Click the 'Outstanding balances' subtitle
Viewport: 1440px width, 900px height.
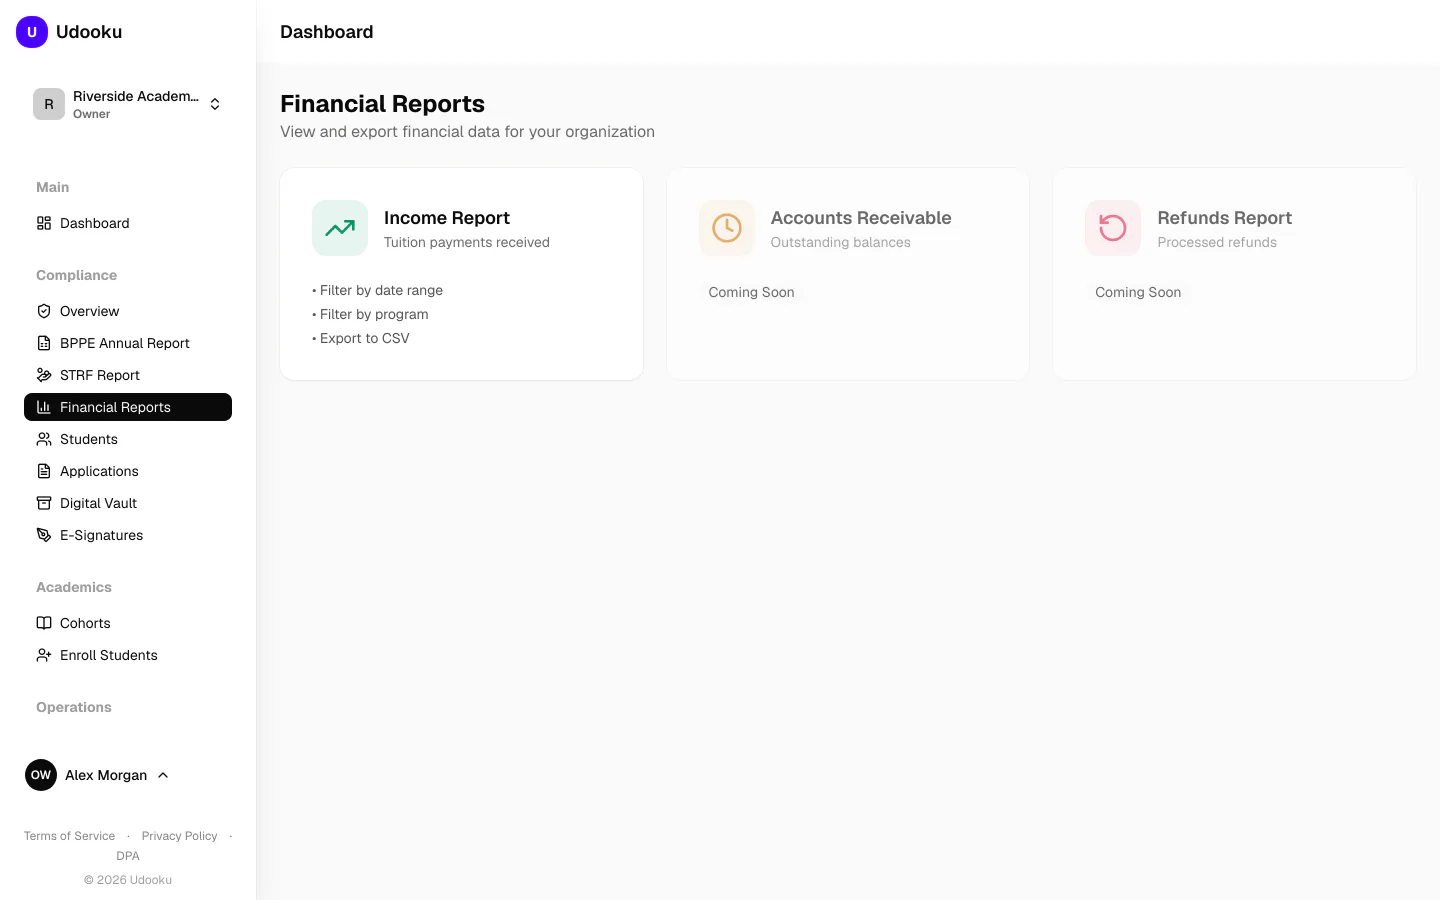click(841, 242)
